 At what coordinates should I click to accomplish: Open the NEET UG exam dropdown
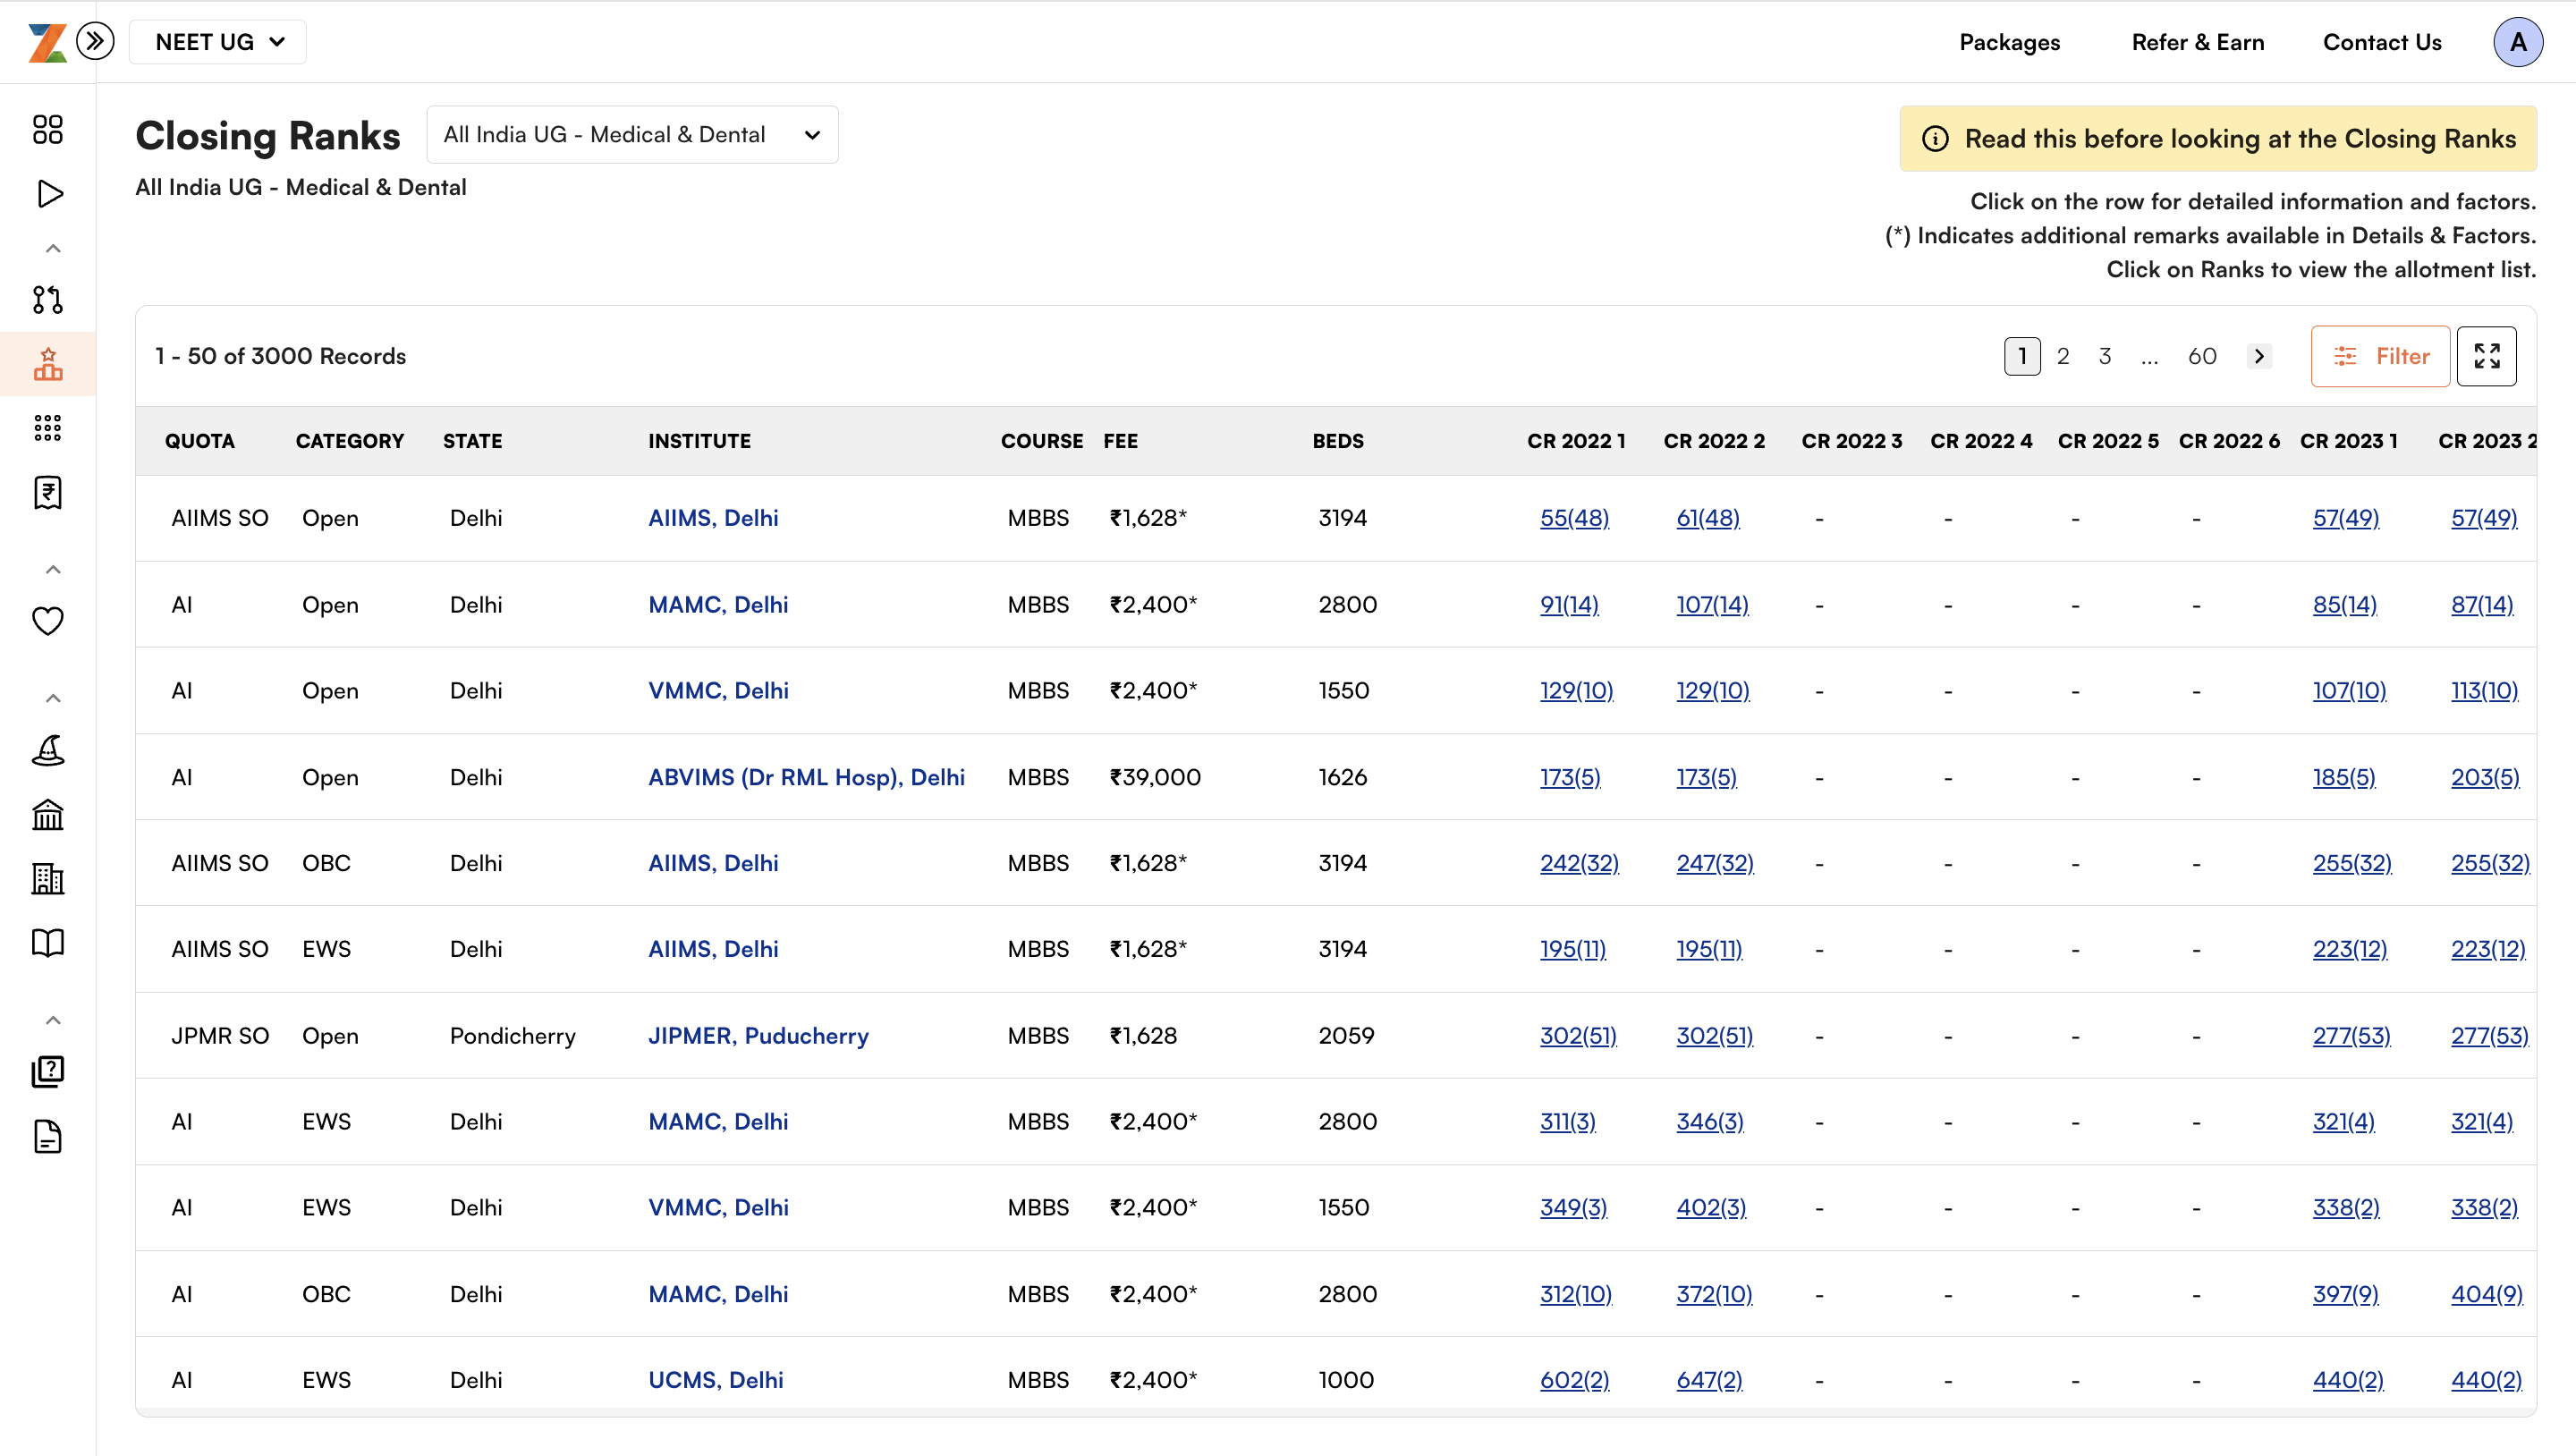(x=218, y=42)
